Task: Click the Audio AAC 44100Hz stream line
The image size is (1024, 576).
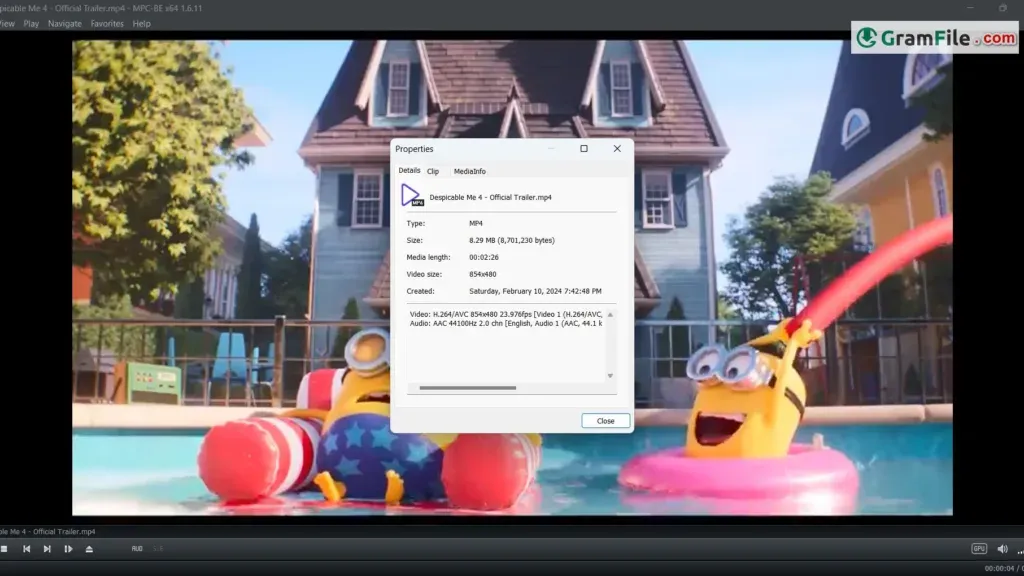Action: click(x=506, y=323)
